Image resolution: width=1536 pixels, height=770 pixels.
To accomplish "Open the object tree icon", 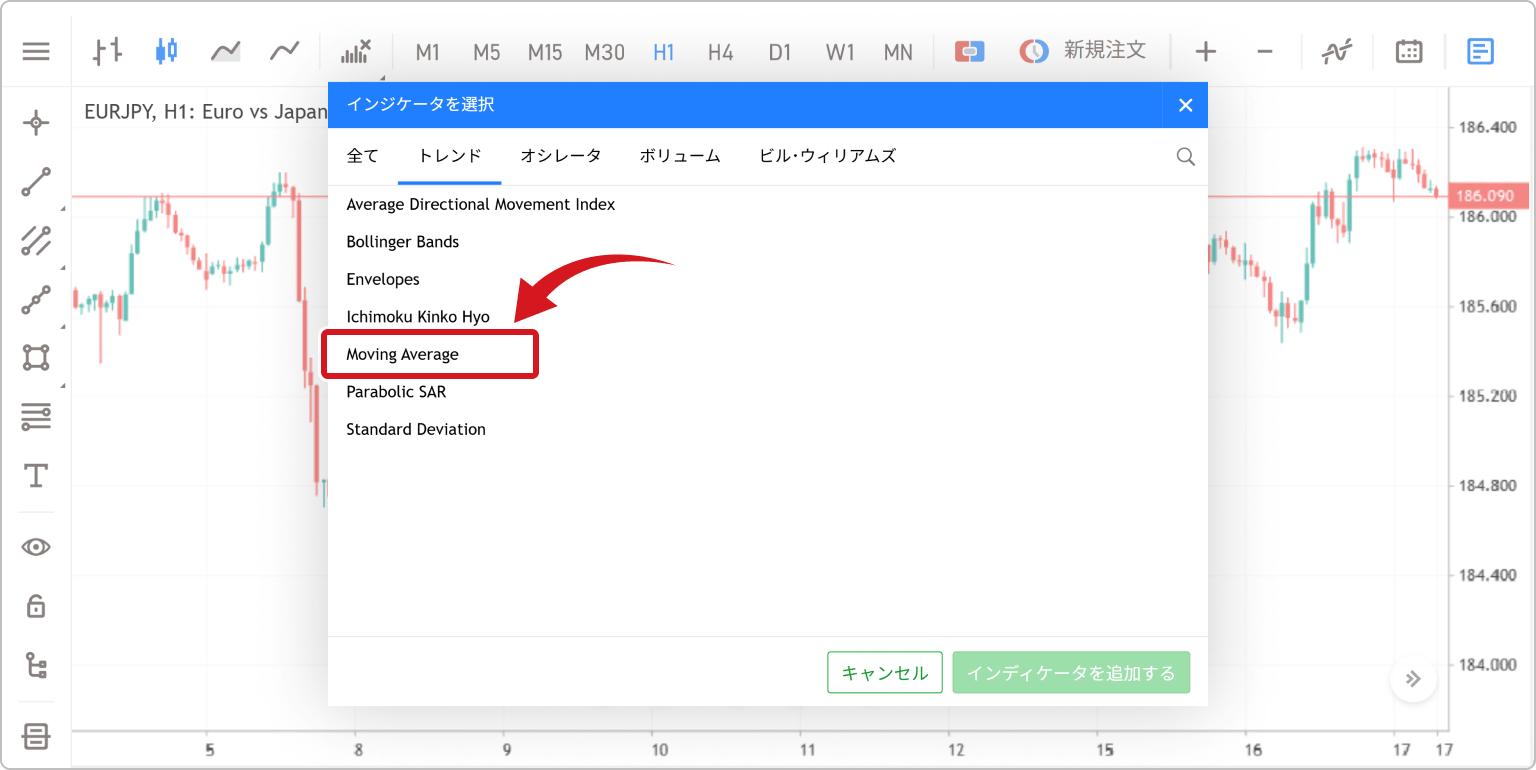I will (36, 665).
